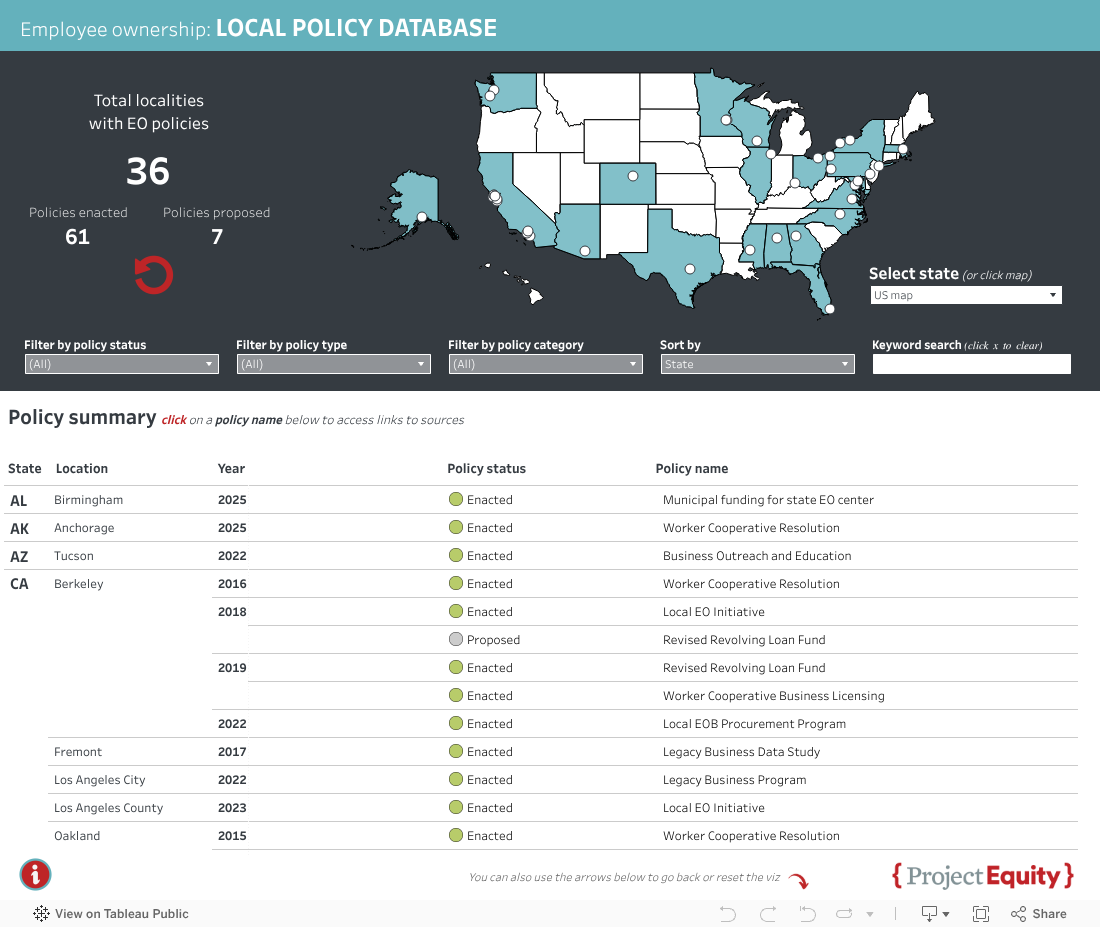The height and width of the screenshot is (927, 1100).
Task: Open the Download menu icon
Action: tap(934, 913)
